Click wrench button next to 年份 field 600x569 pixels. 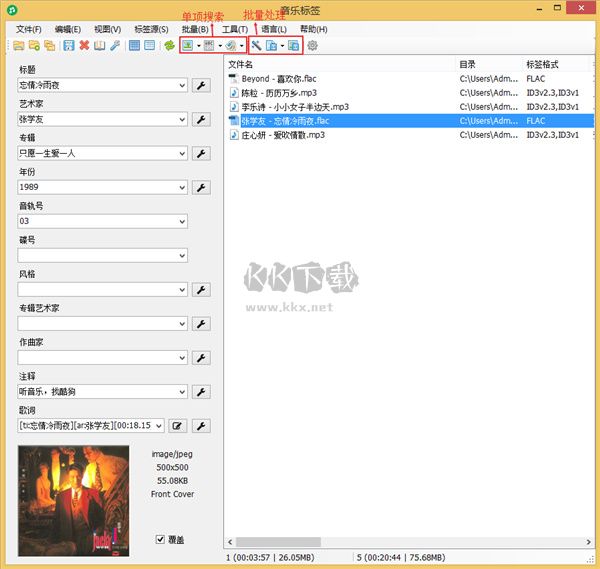click(x=201, y=187)
